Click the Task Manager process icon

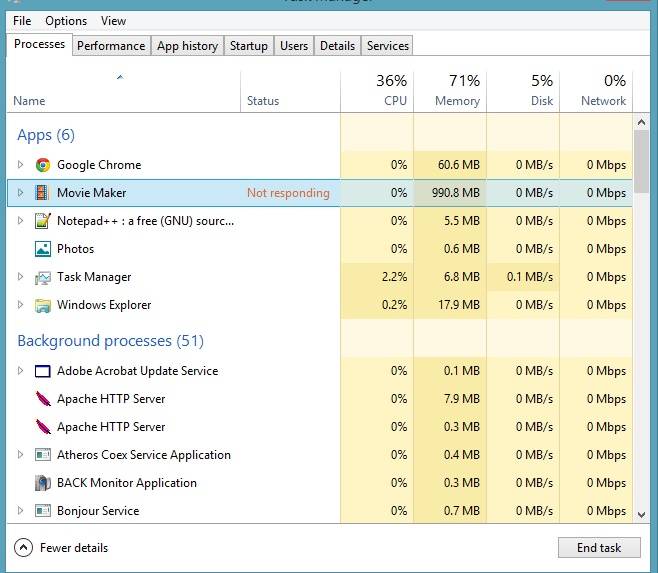[43, 277]
